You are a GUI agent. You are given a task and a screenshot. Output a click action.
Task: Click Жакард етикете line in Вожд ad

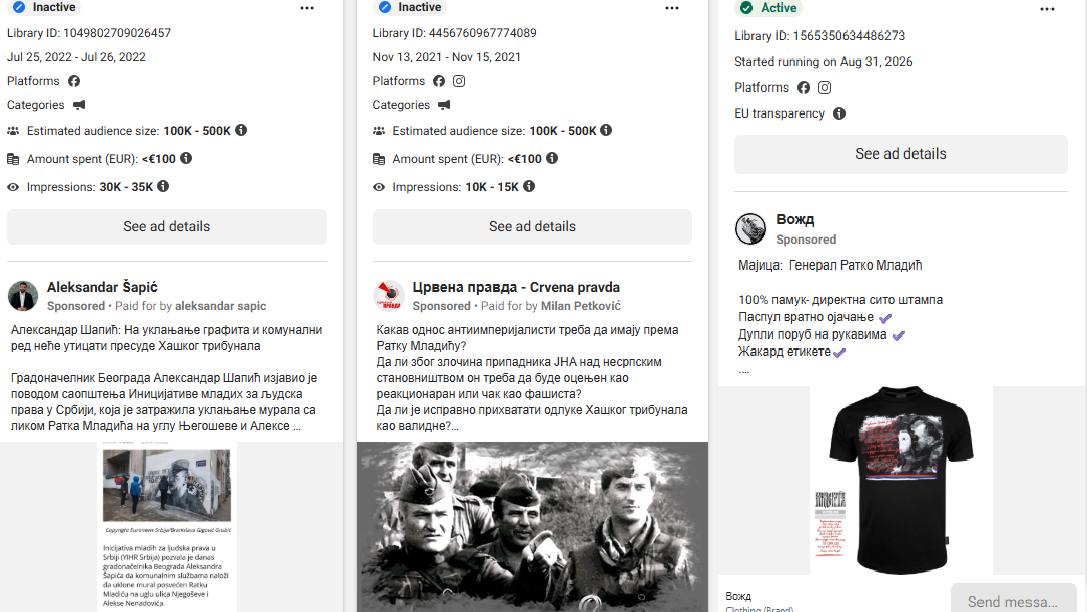pos(792,351)
